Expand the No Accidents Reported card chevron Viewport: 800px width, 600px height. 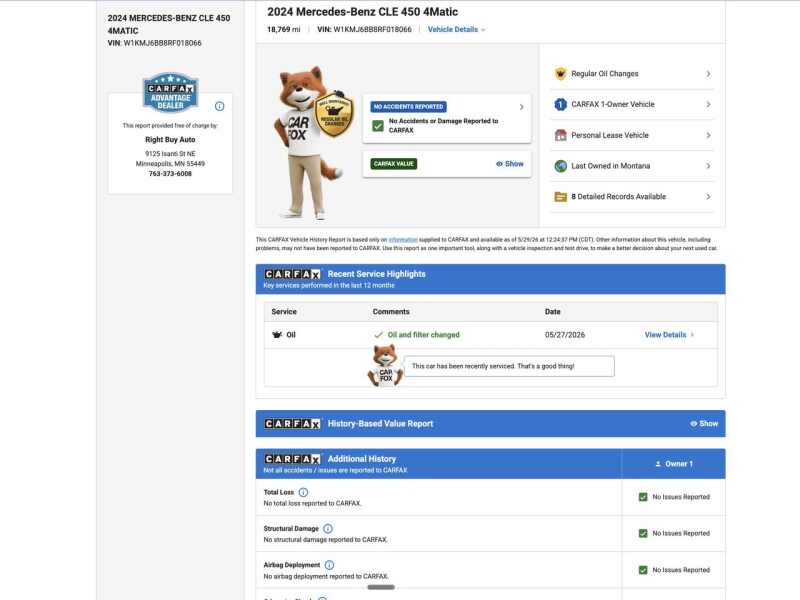click(521, 107)
